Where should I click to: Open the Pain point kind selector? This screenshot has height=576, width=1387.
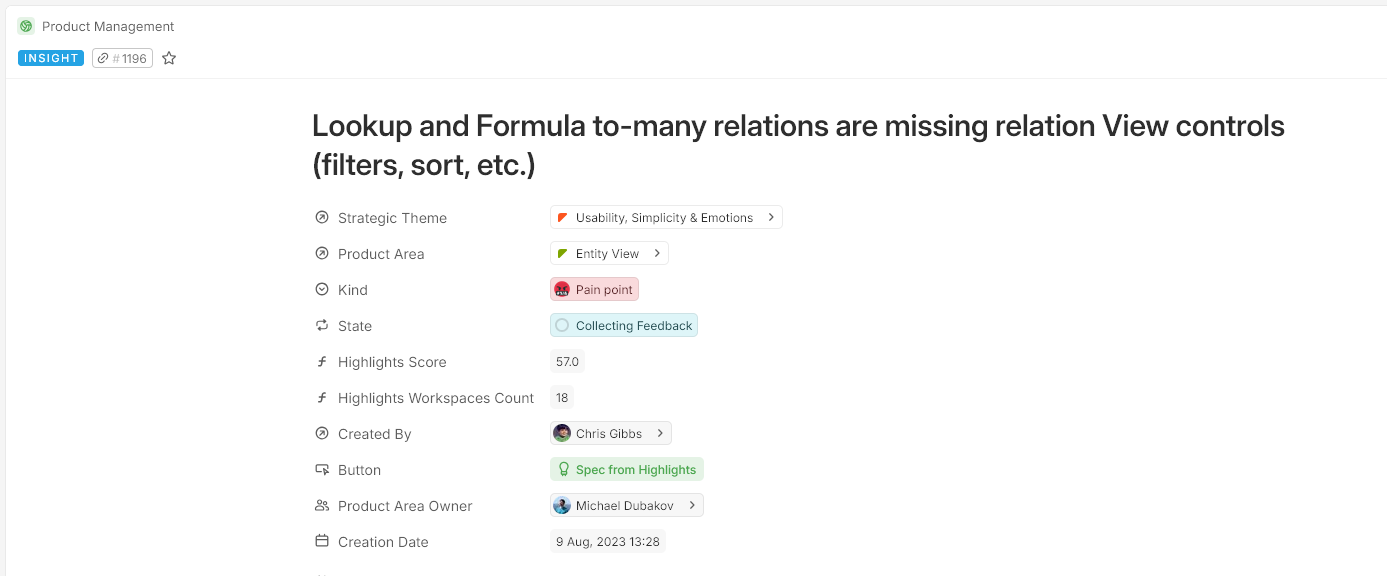pyautogui.click(x=595, y=290)
